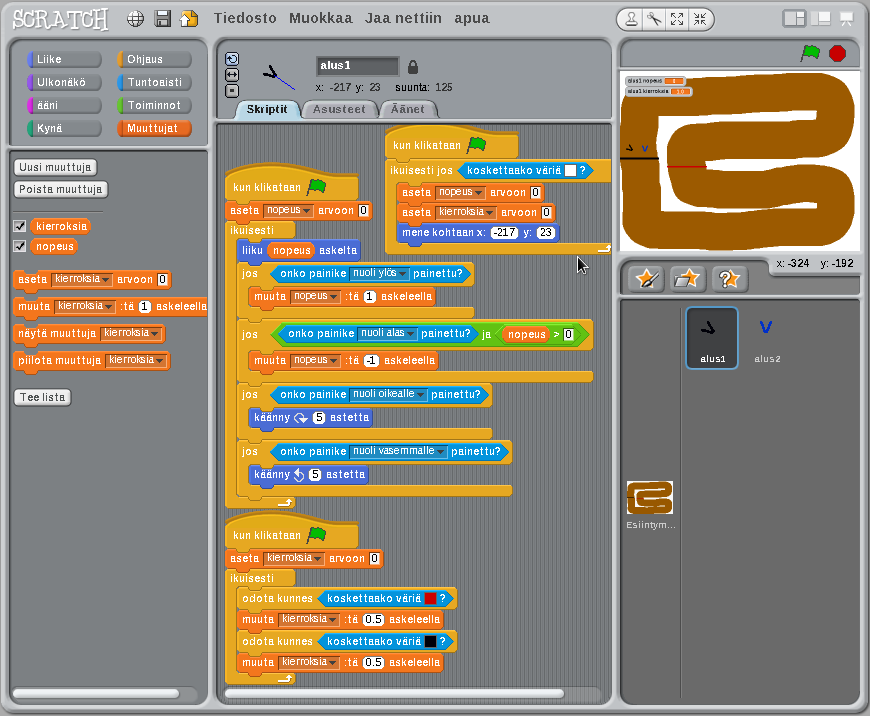The height and width of the screenshot is (716, 870).
Task: Pick the red color in koskettaako väriä
Action: [x=430, y=598]
